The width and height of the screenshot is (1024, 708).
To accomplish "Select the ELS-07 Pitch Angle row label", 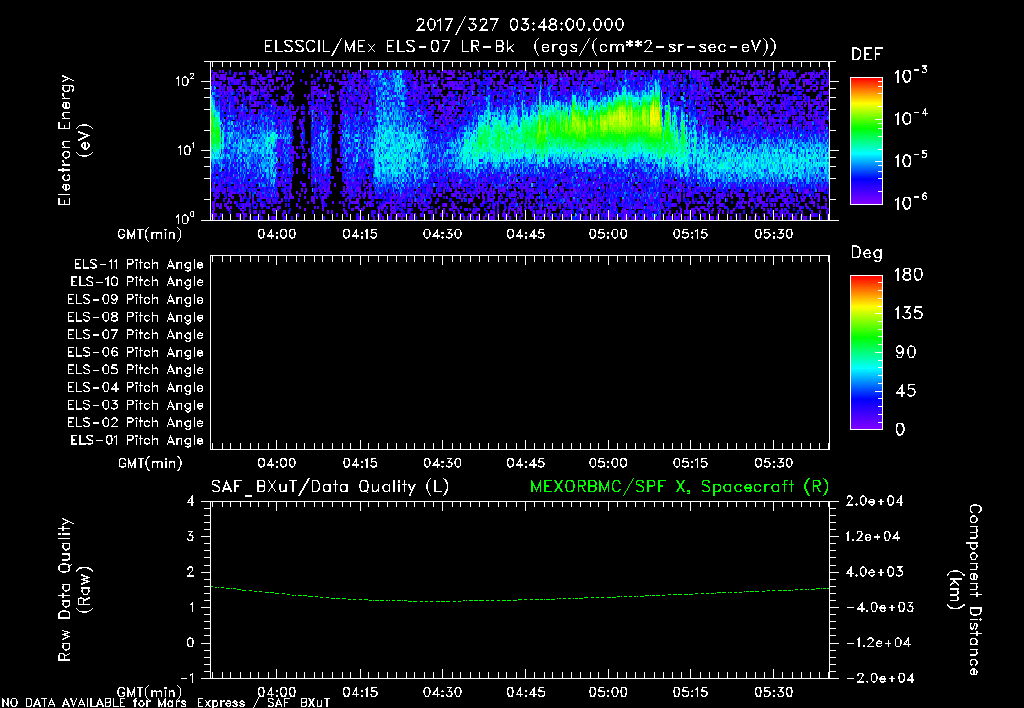I will (136, 334).
